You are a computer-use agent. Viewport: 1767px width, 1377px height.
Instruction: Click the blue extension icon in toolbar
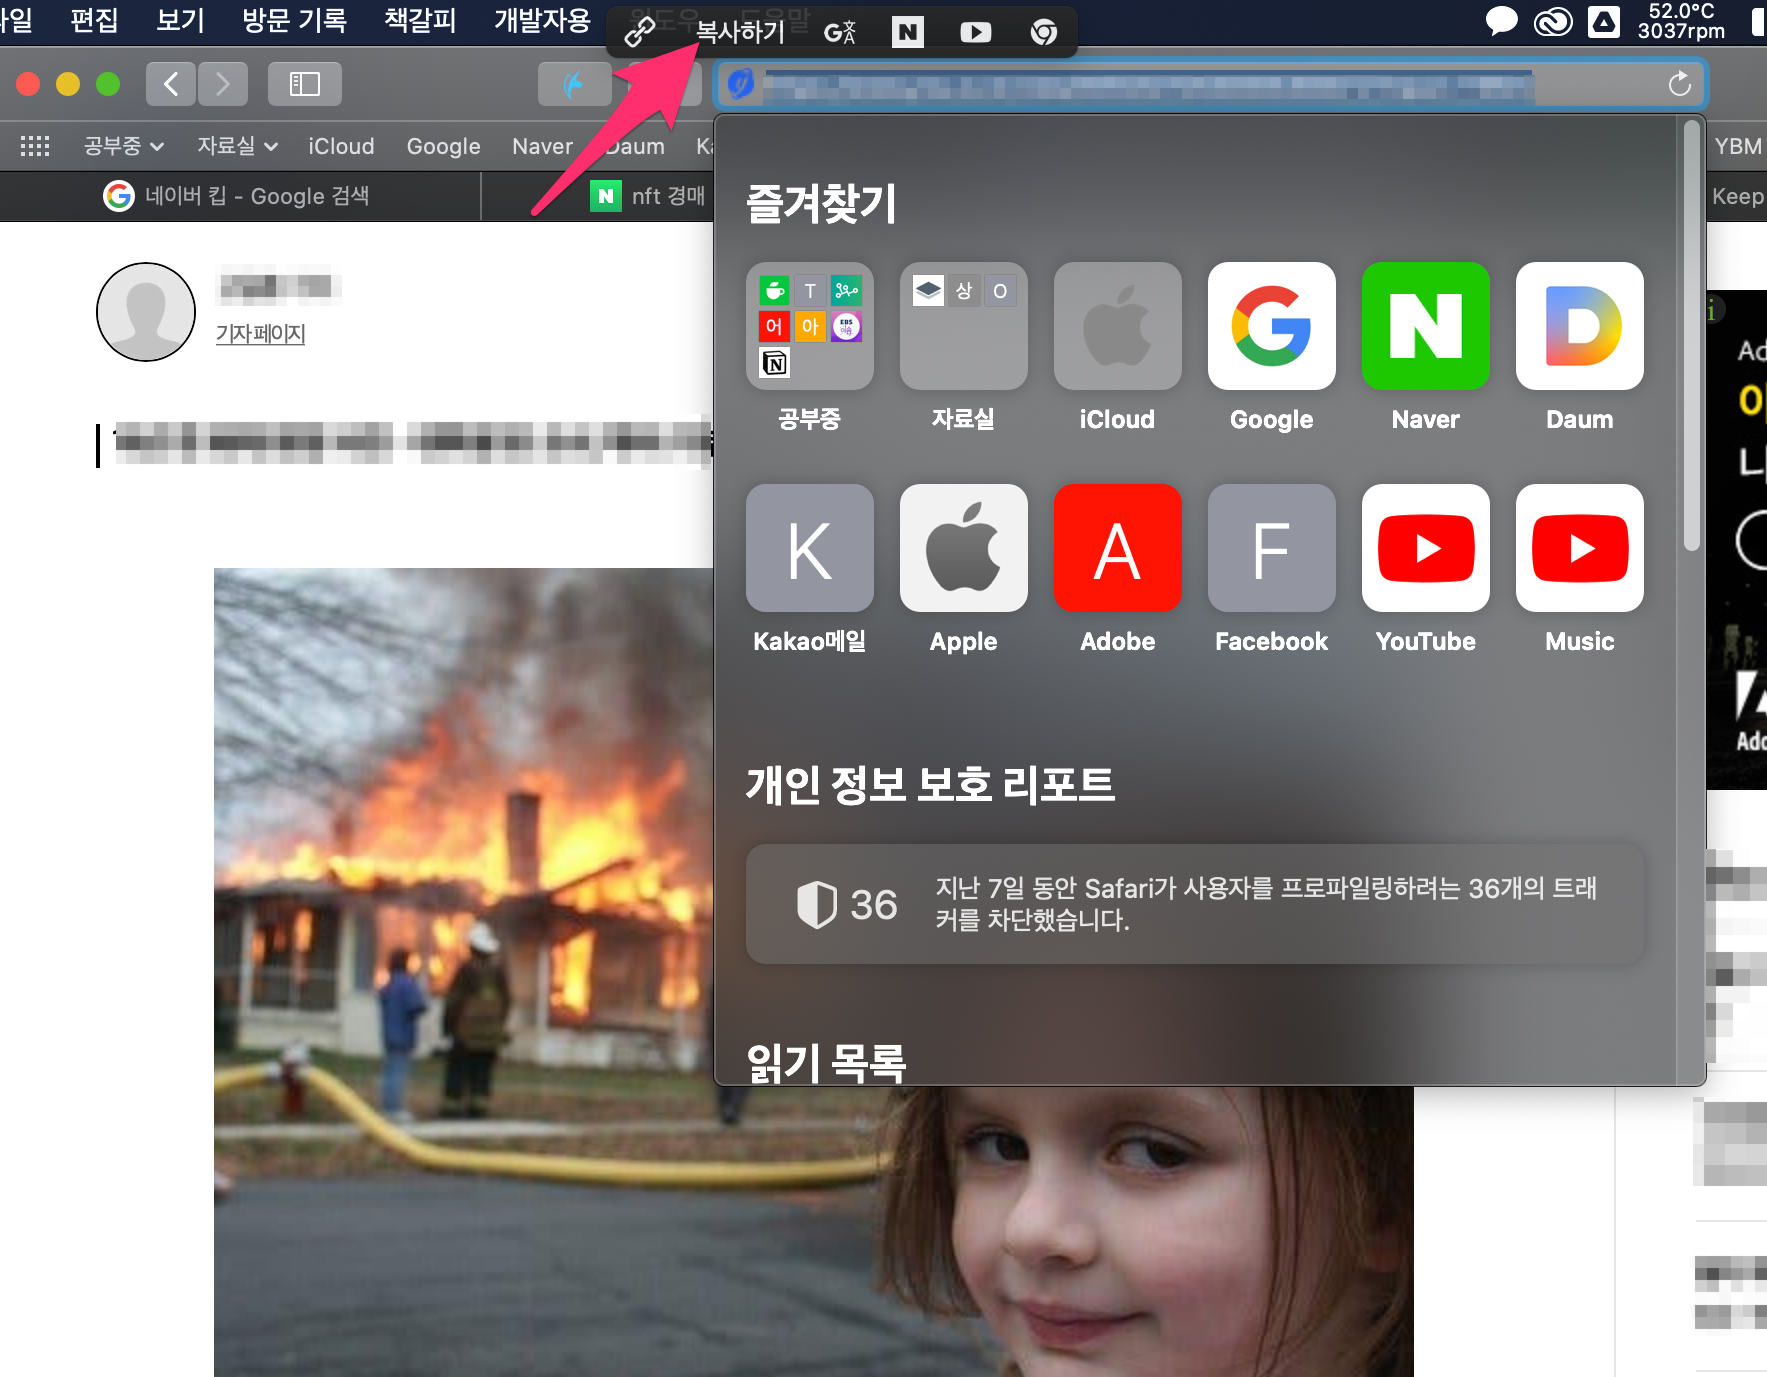coord(574,84)
